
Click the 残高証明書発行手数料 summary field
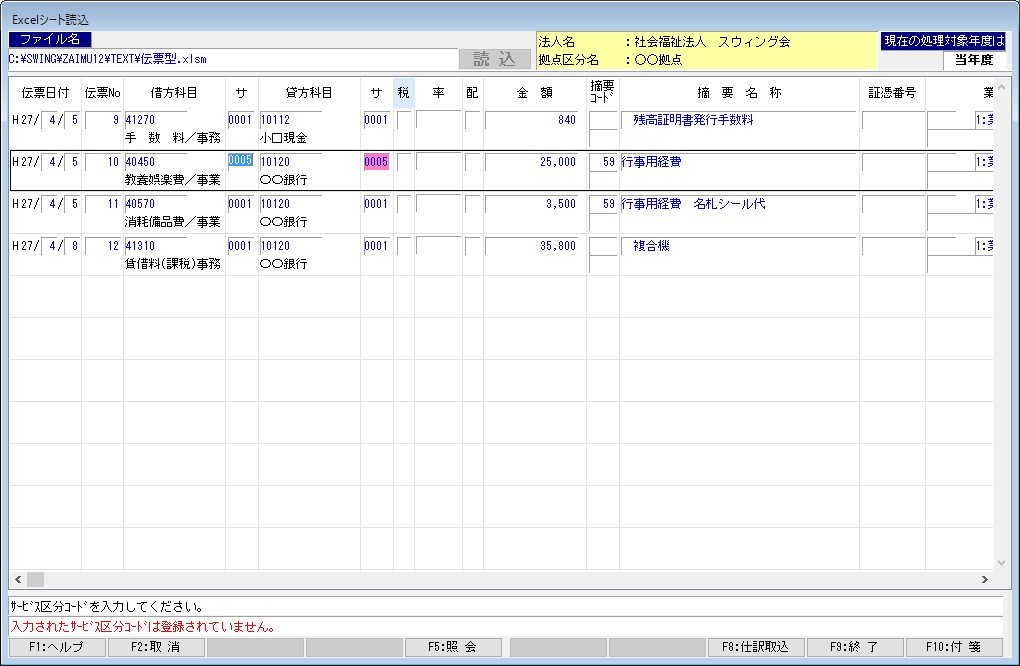[738, 120]
